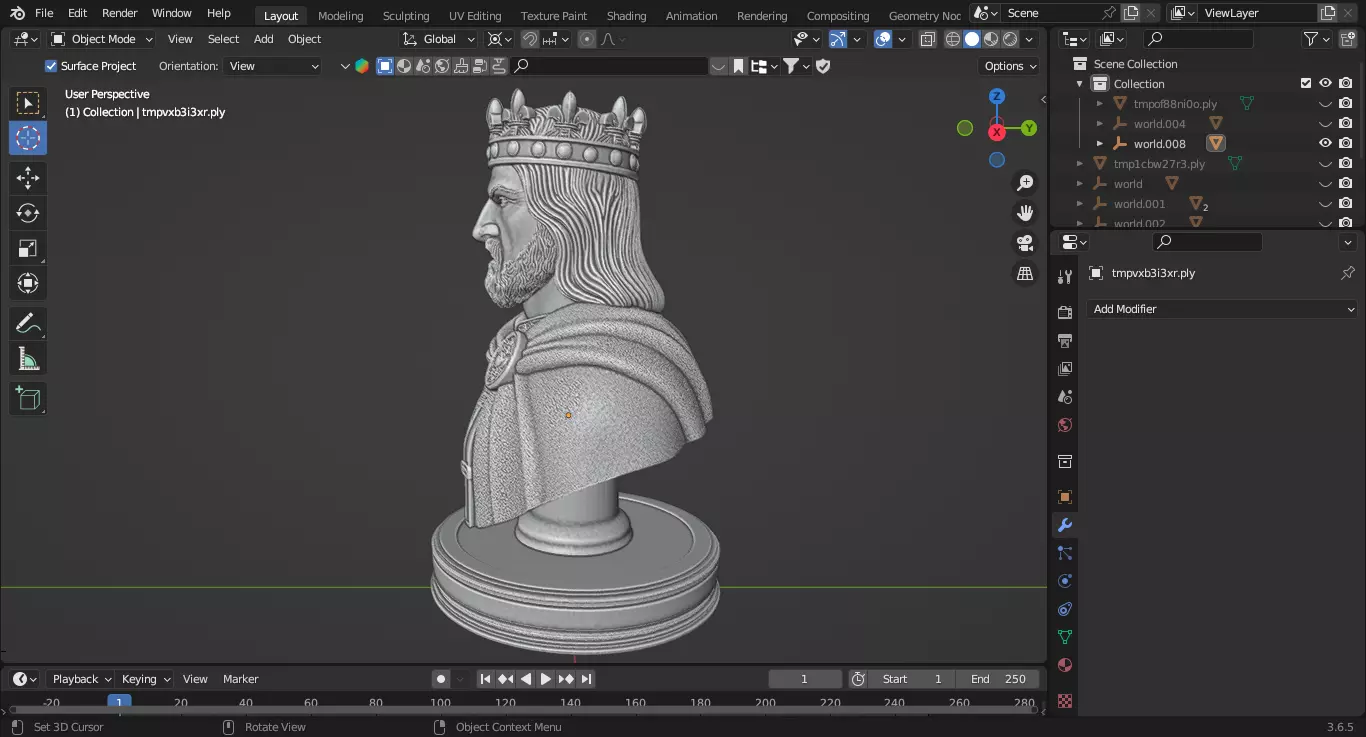Open the Options dropdown

pos(1010,66)
